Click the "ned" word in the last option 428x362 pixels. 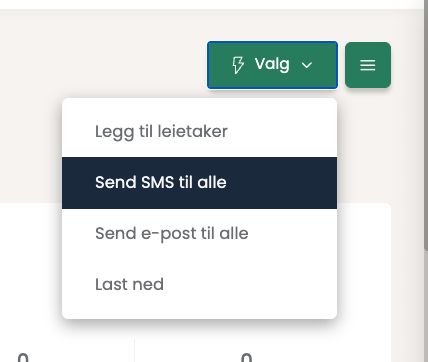pos(148,284)
